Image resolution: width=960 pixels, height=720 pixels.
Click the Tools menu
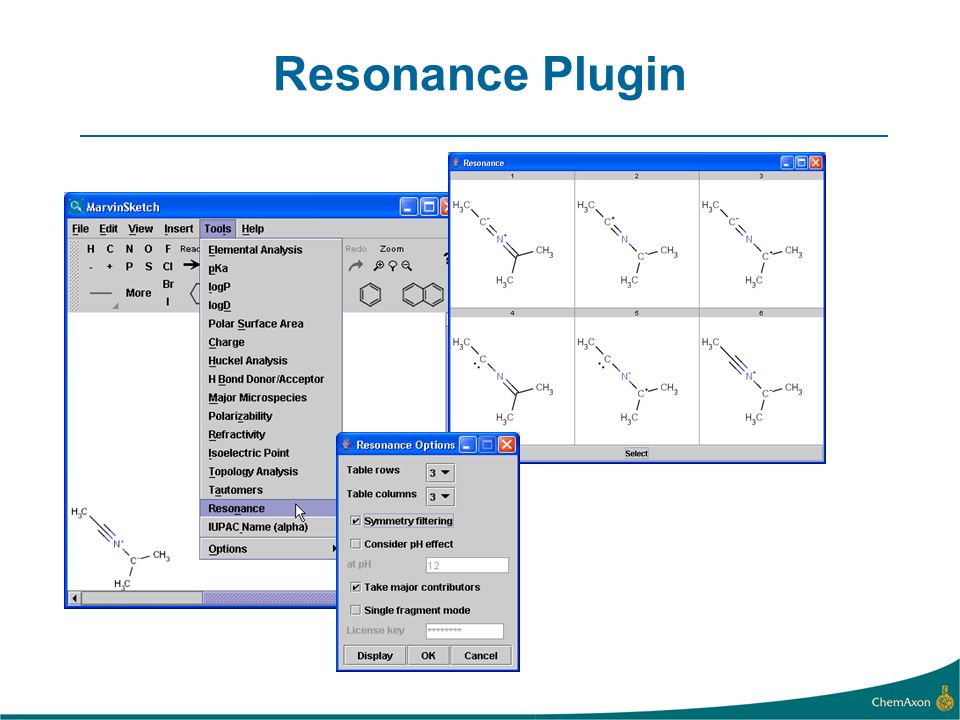(x=218, y=229)
